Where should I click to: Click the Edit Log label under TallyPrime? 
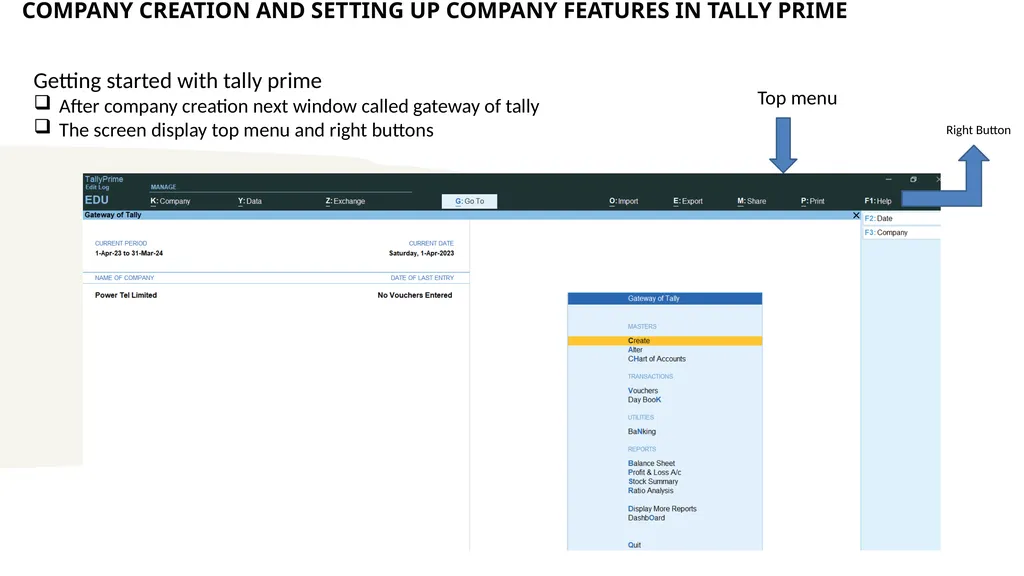click(x=97, y=187)
